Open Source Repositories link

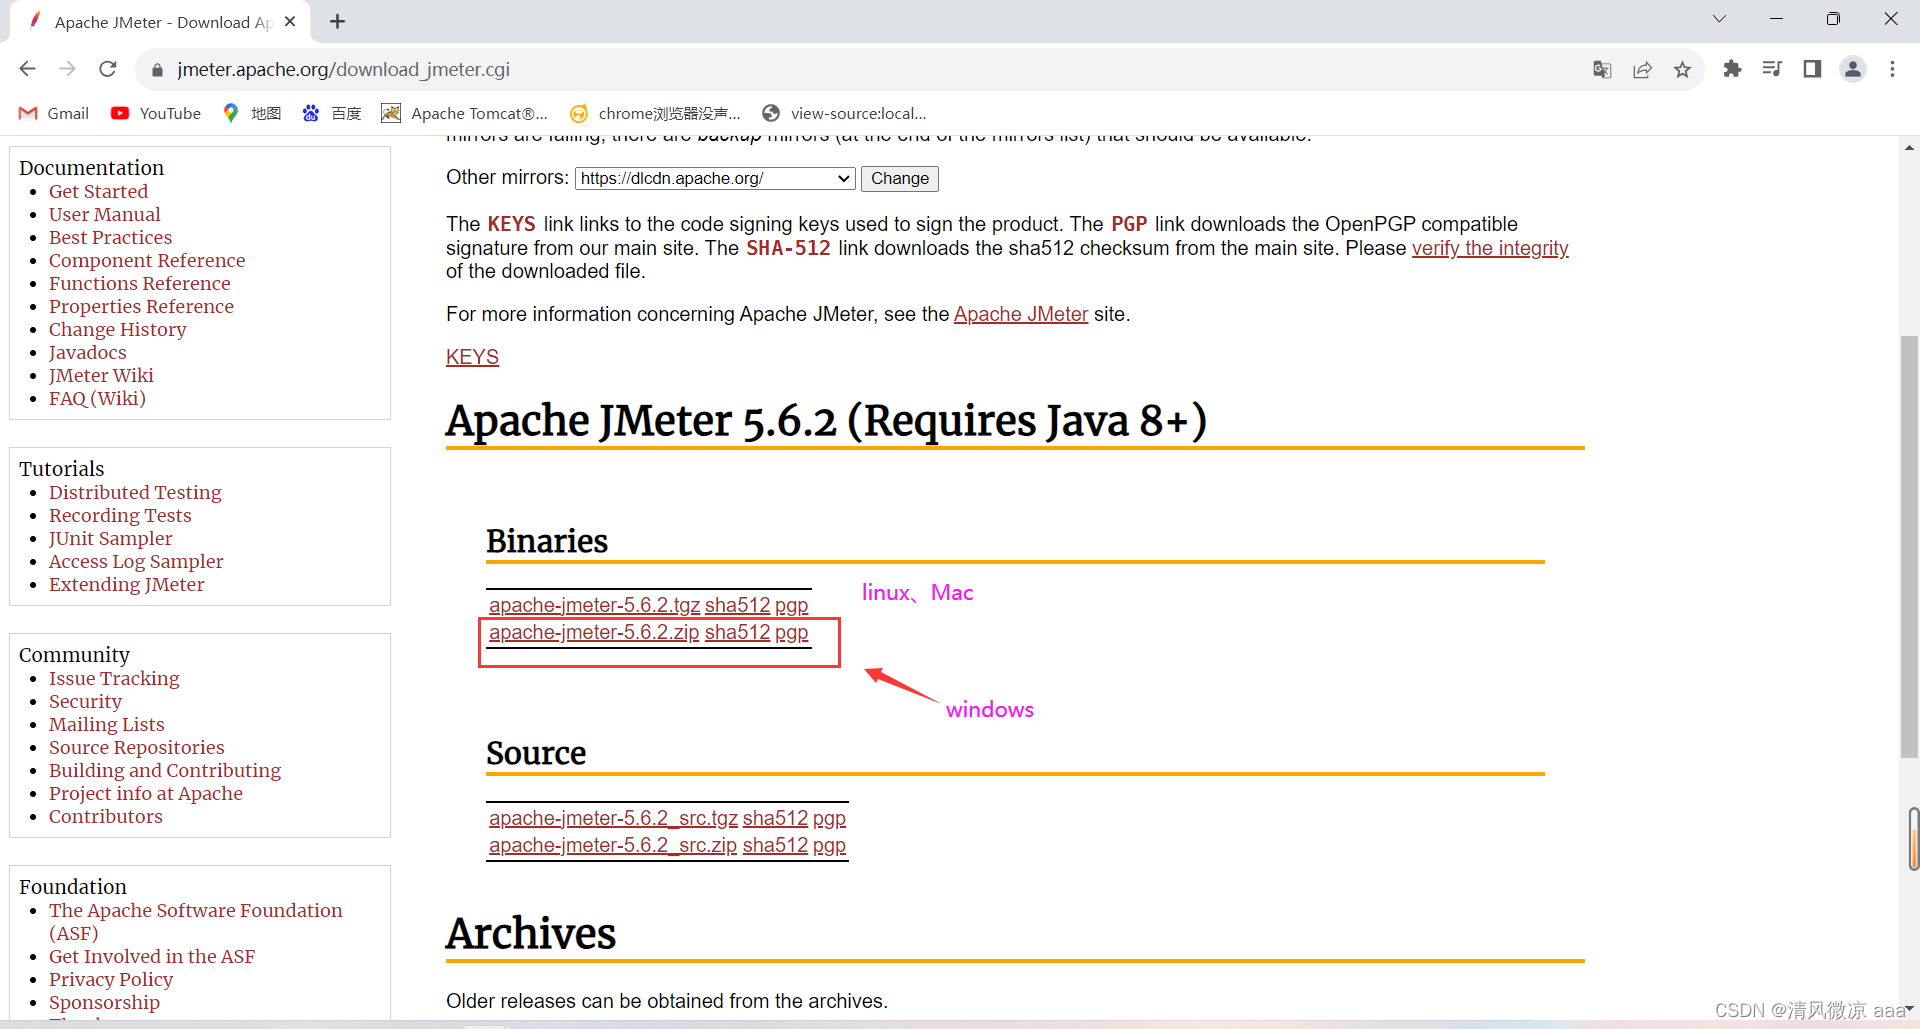136,747
